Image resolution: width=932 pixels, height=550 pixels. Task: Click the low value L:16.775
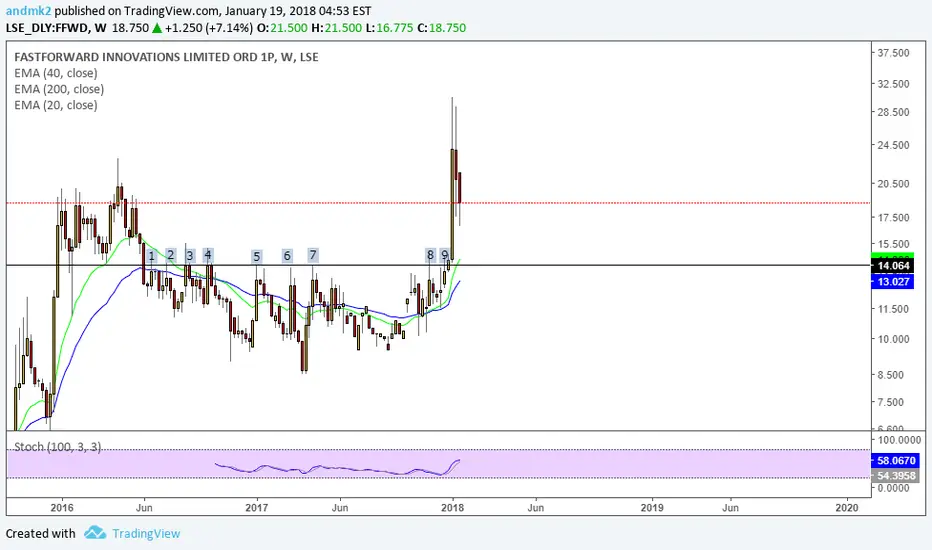(x=389, y=28)
